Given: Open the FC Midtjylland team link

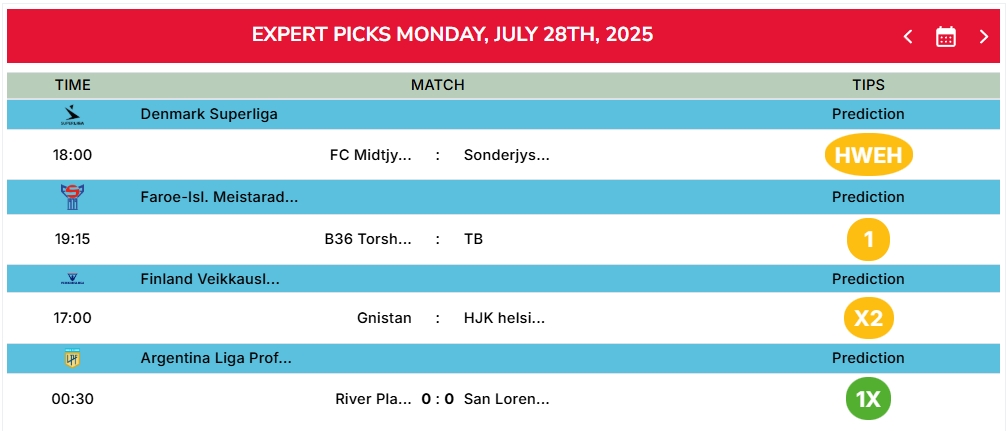Looking at the screenshot, I should point(371,155).
